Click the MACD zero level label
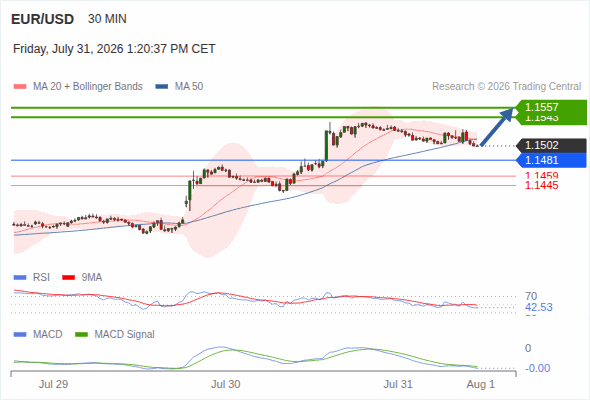 [x=528, y=348]
